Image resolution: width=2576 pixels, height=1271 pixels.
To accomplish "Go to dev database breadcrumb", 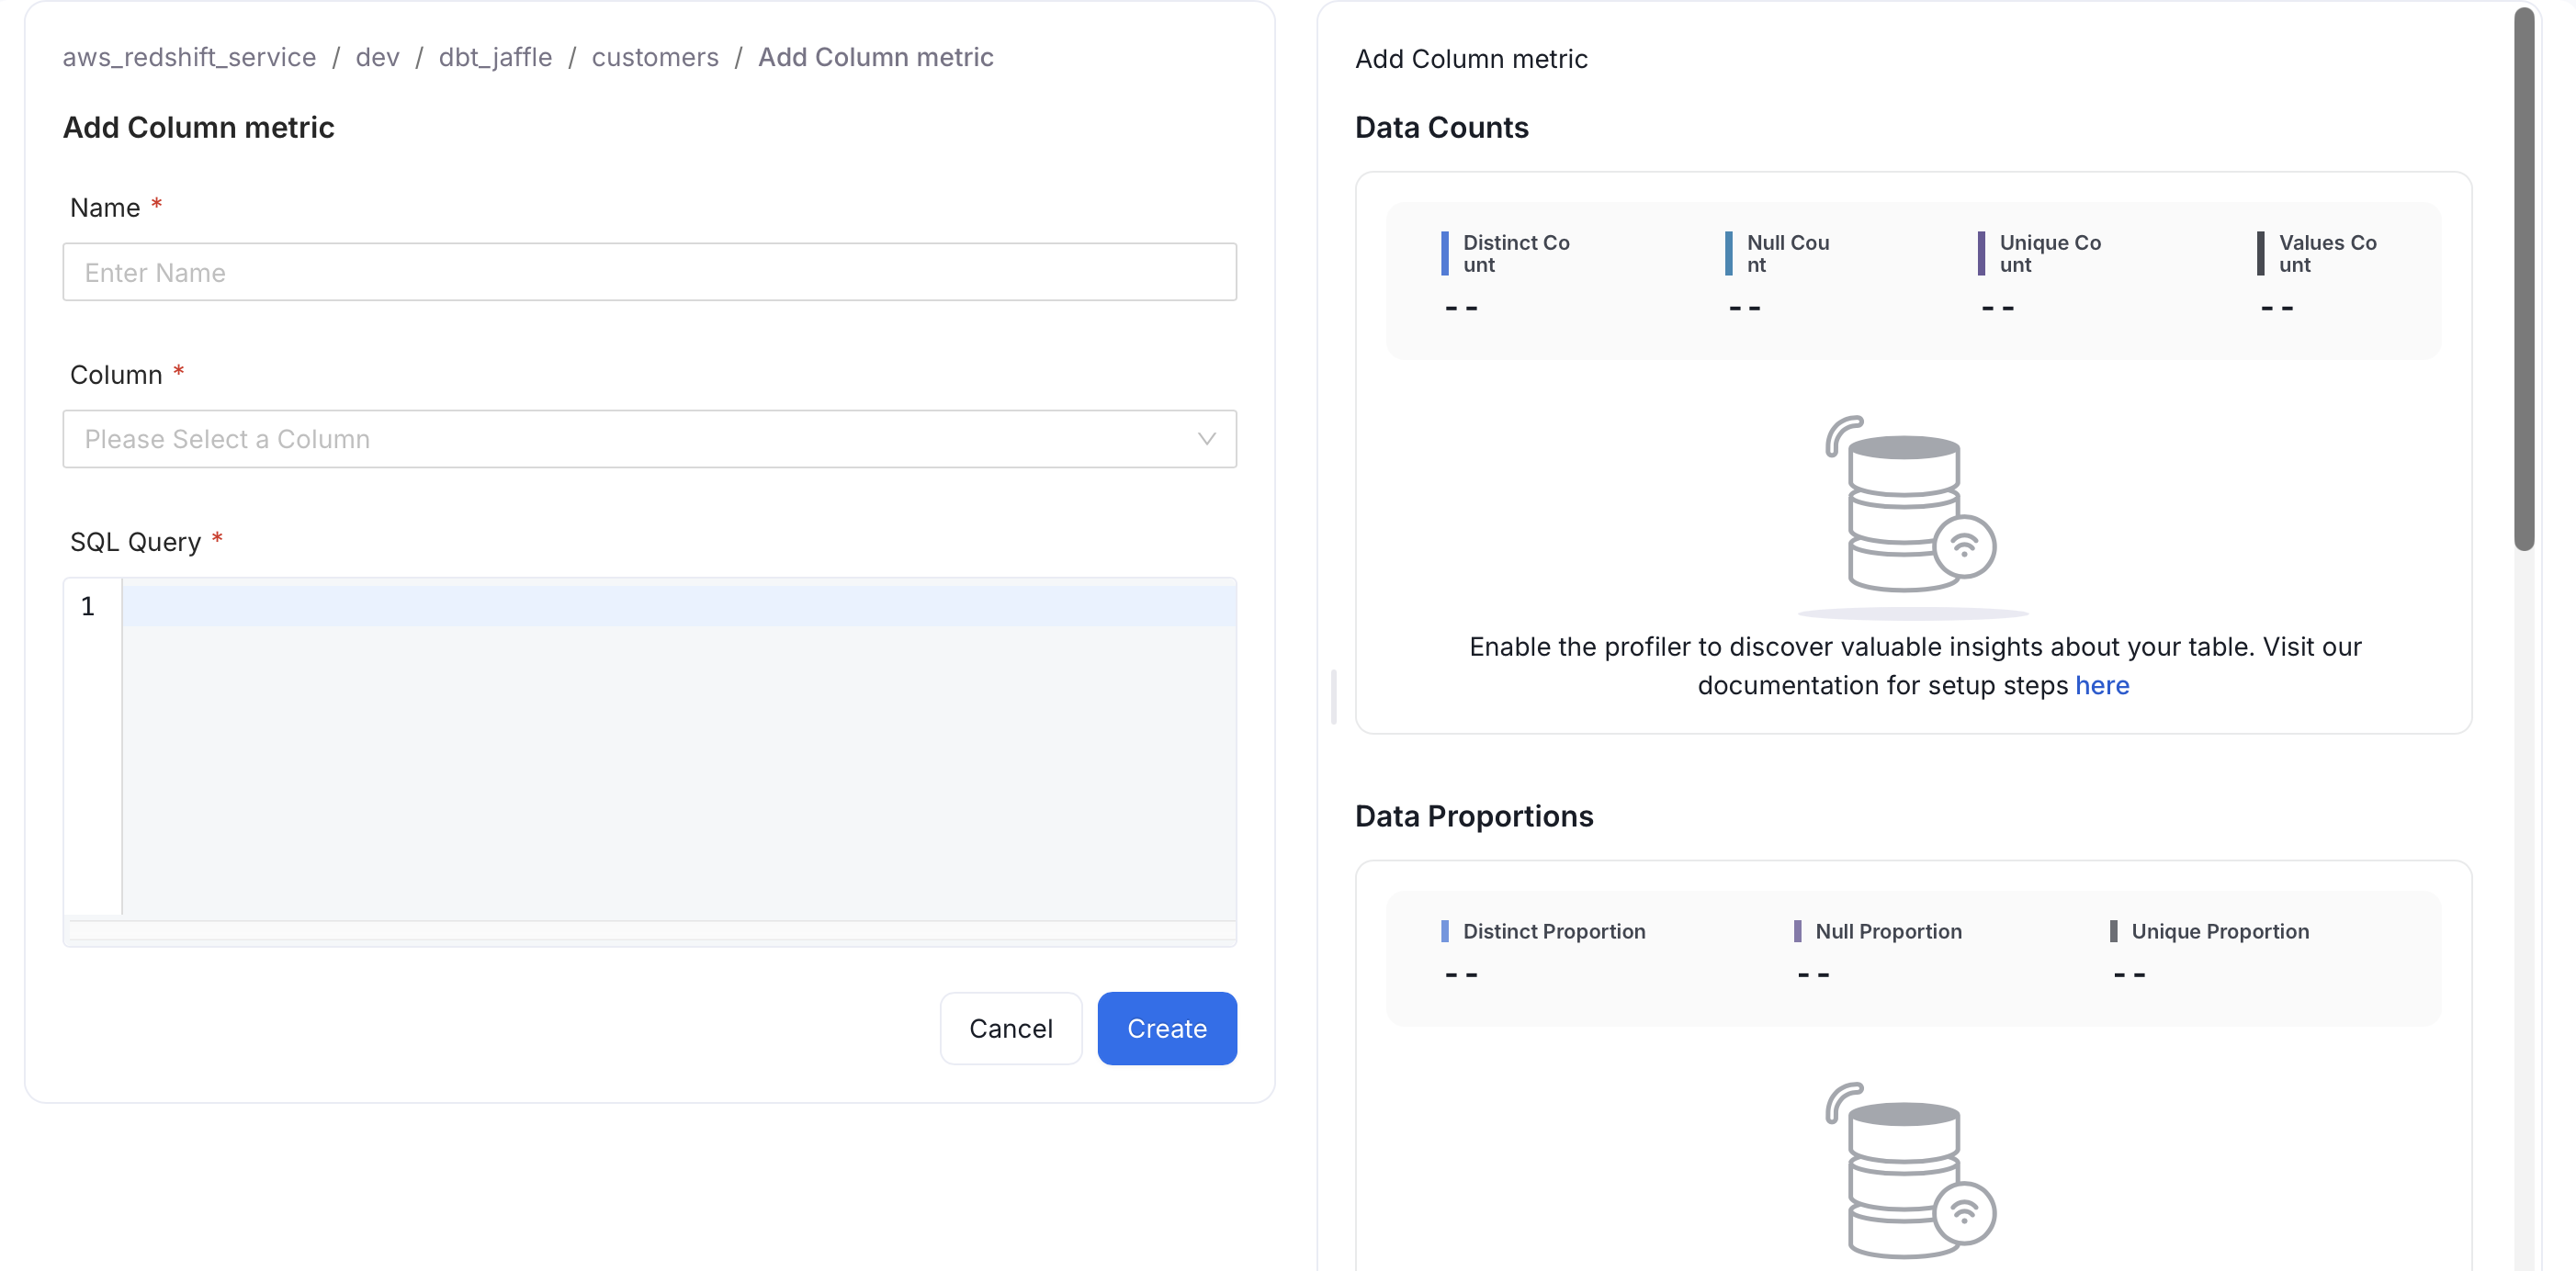I will [377, 57].
